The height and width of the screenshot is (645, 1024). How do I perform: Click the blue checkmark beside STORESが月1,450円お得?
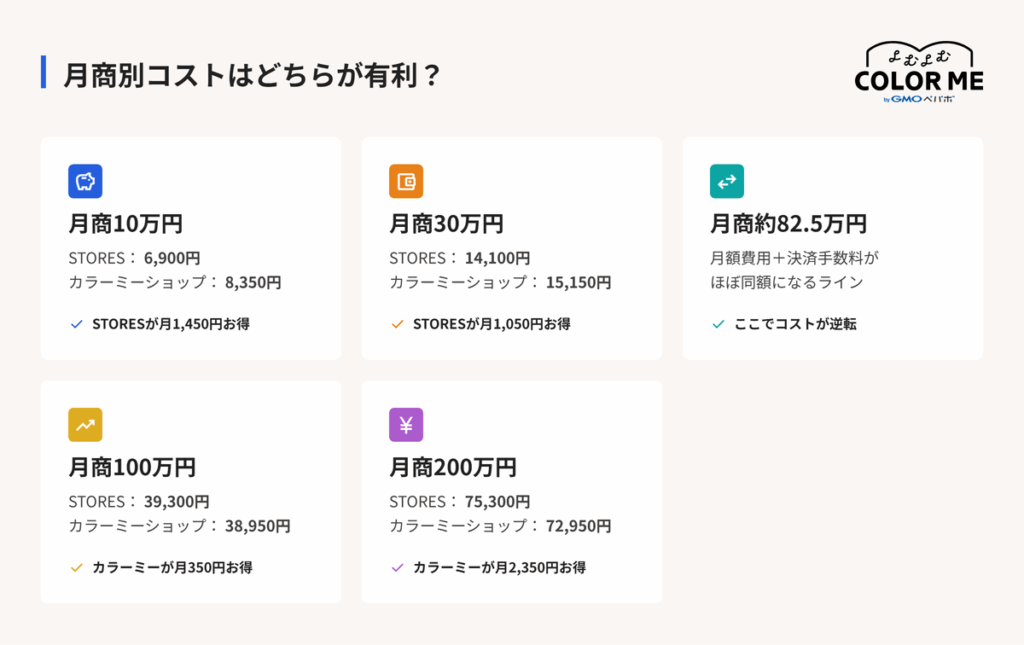76,324
